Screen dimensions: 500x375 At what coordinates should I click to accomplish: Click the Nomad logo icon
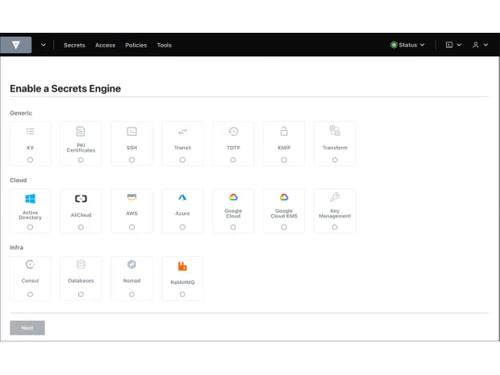pos(132,264)
